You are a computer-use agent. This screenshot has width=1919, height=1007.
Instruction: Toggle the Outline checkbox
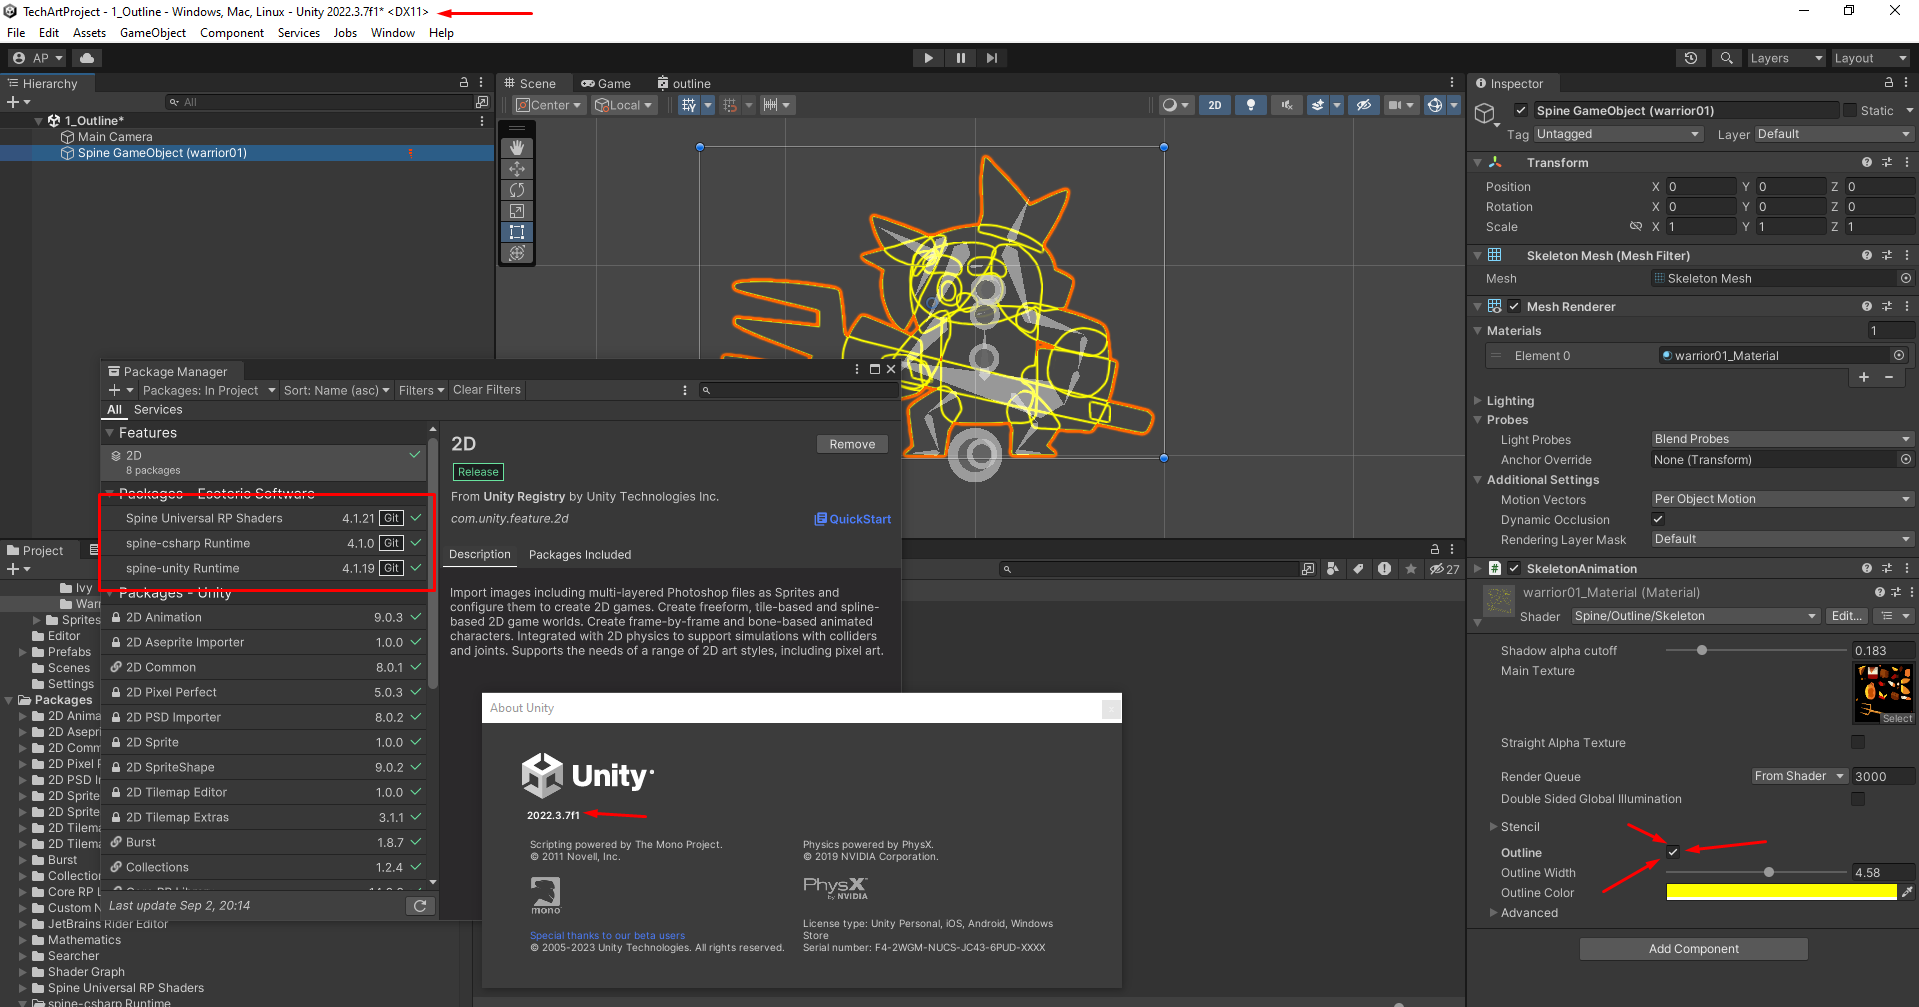1673,852
